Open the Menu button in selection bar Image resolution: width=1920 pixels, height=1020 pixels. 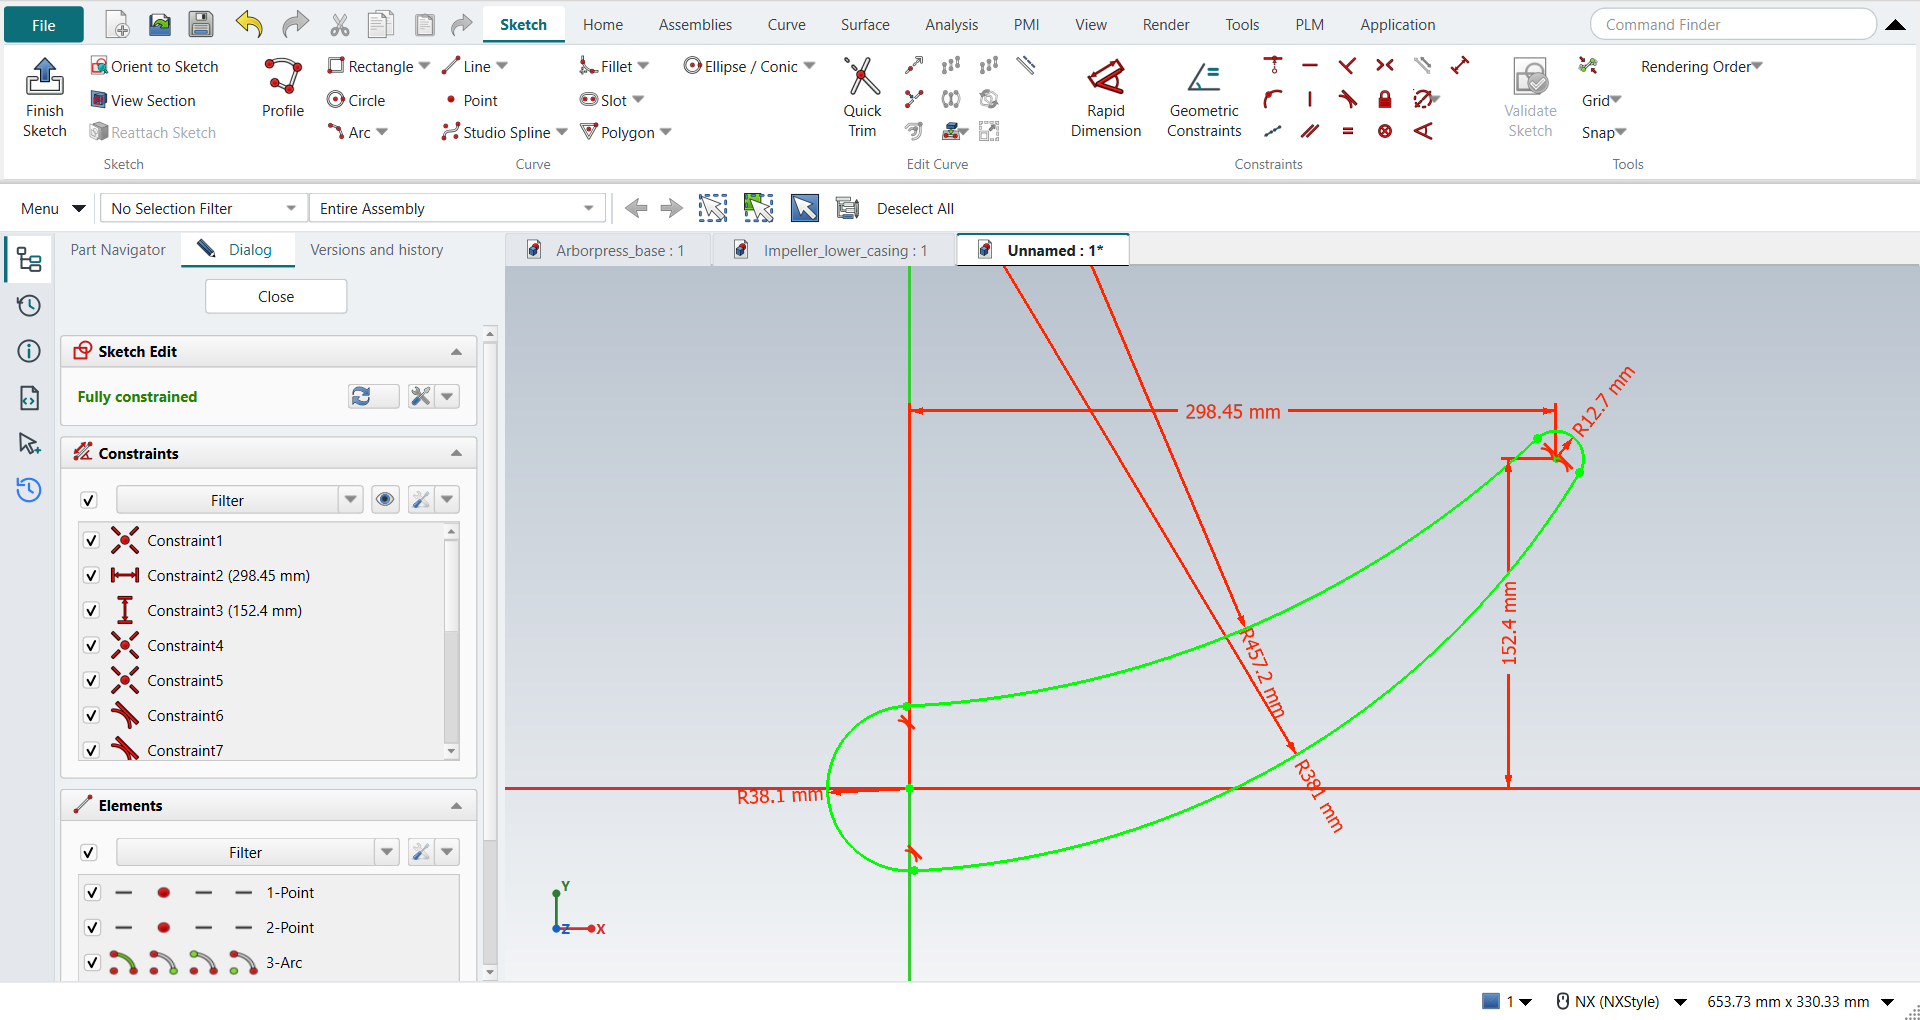pyautogui.click(x=53, y=208)
